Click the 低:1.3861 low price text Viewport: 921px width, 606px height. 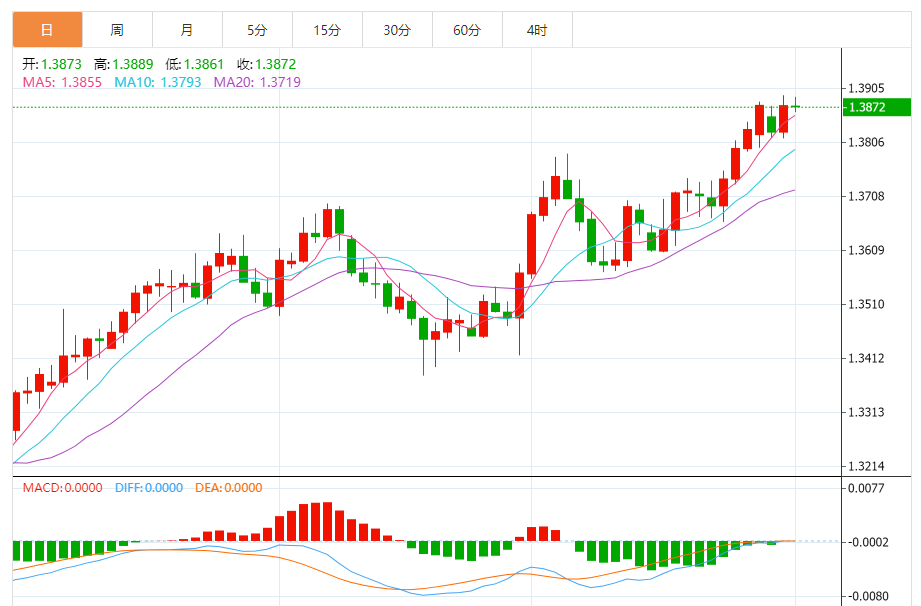coord(194,64)
